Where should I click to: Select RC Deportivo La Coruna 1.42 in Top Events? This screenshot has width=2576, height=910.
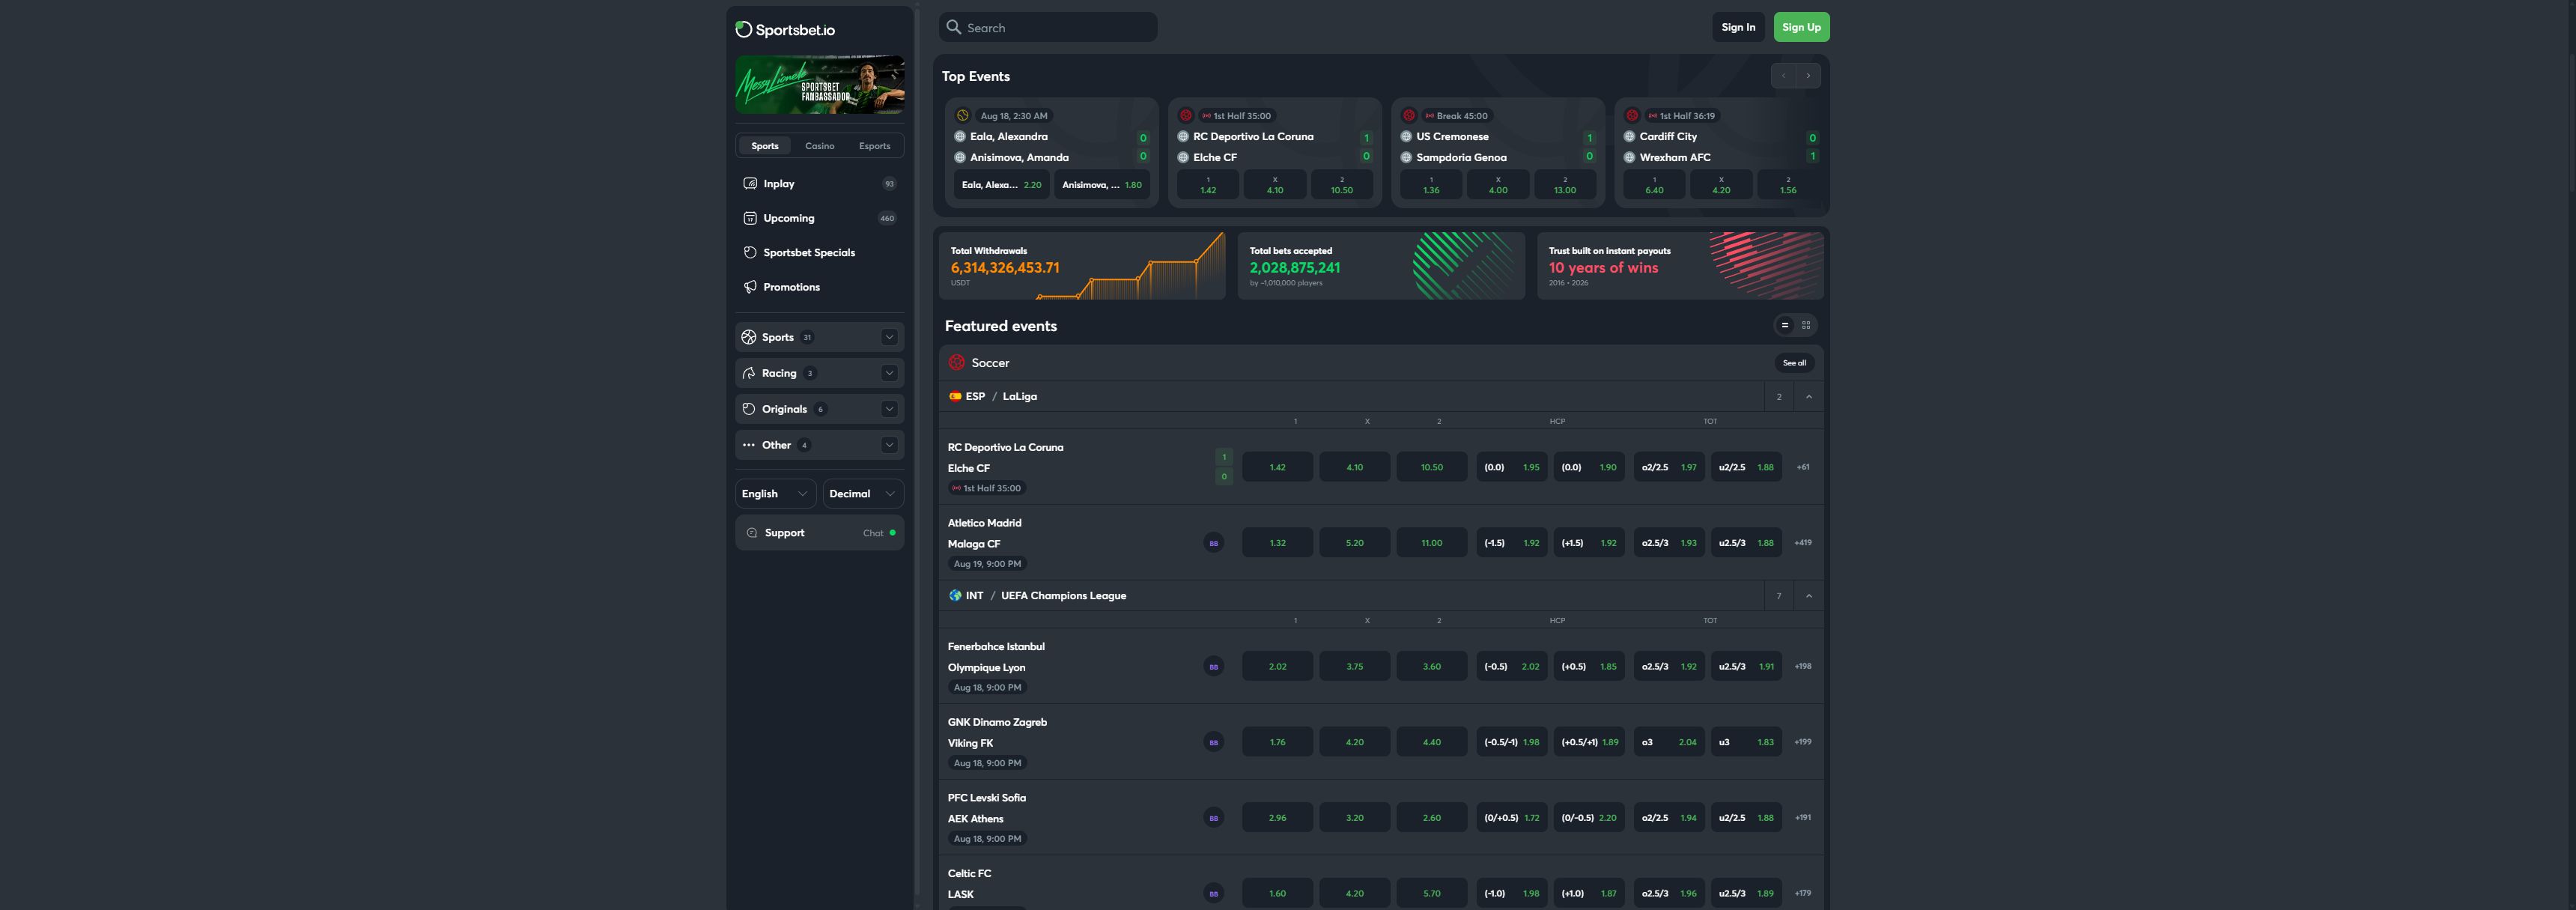click(x=1208, y=185)
